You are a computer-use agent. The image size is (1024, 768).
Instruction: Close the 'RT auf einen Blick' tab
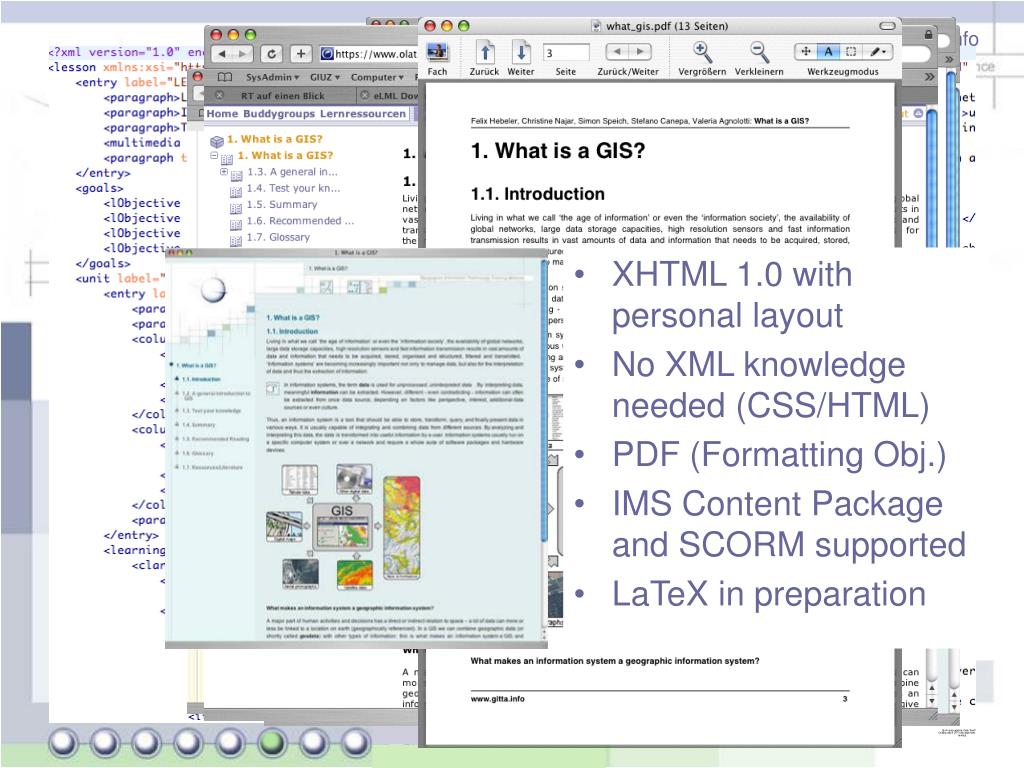tap(220, 95)
